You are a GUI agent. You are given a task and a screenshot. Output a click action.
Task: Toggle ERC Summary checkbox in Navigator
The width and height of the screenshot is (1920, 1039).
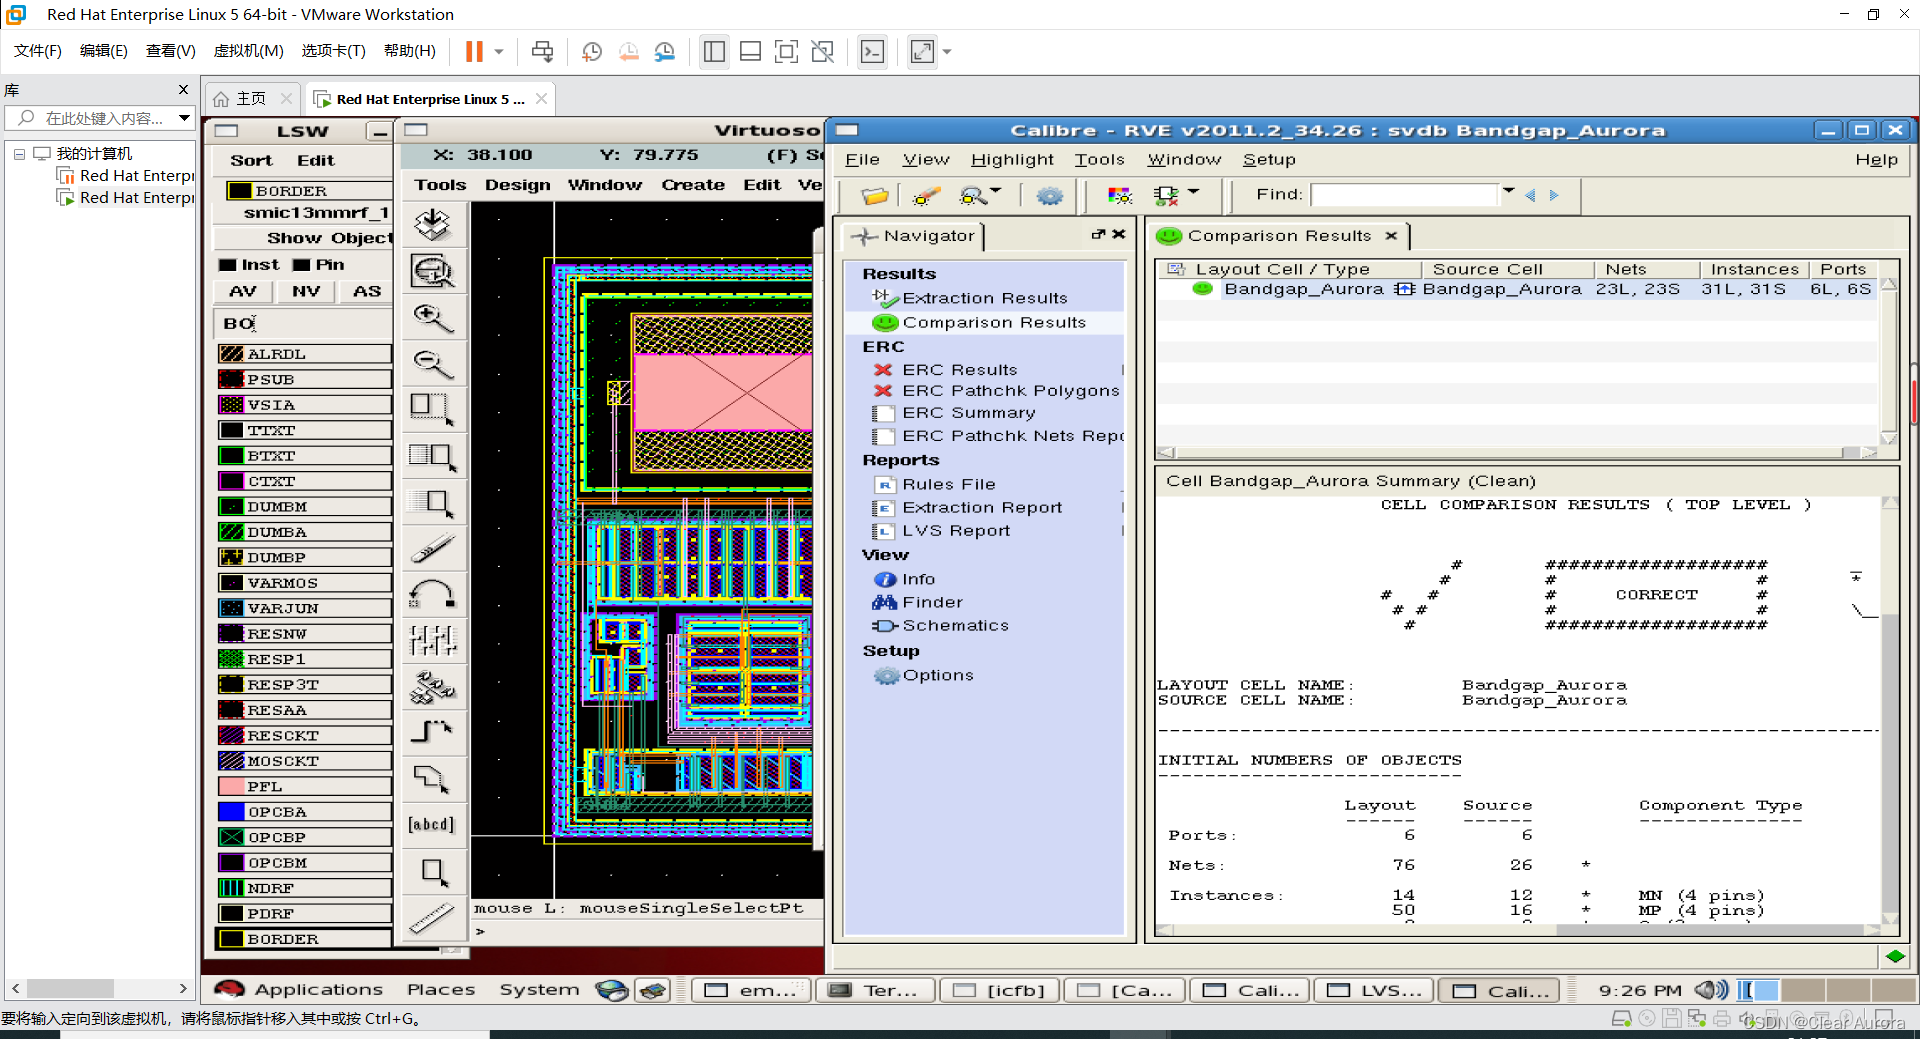[x=884, y=413]
